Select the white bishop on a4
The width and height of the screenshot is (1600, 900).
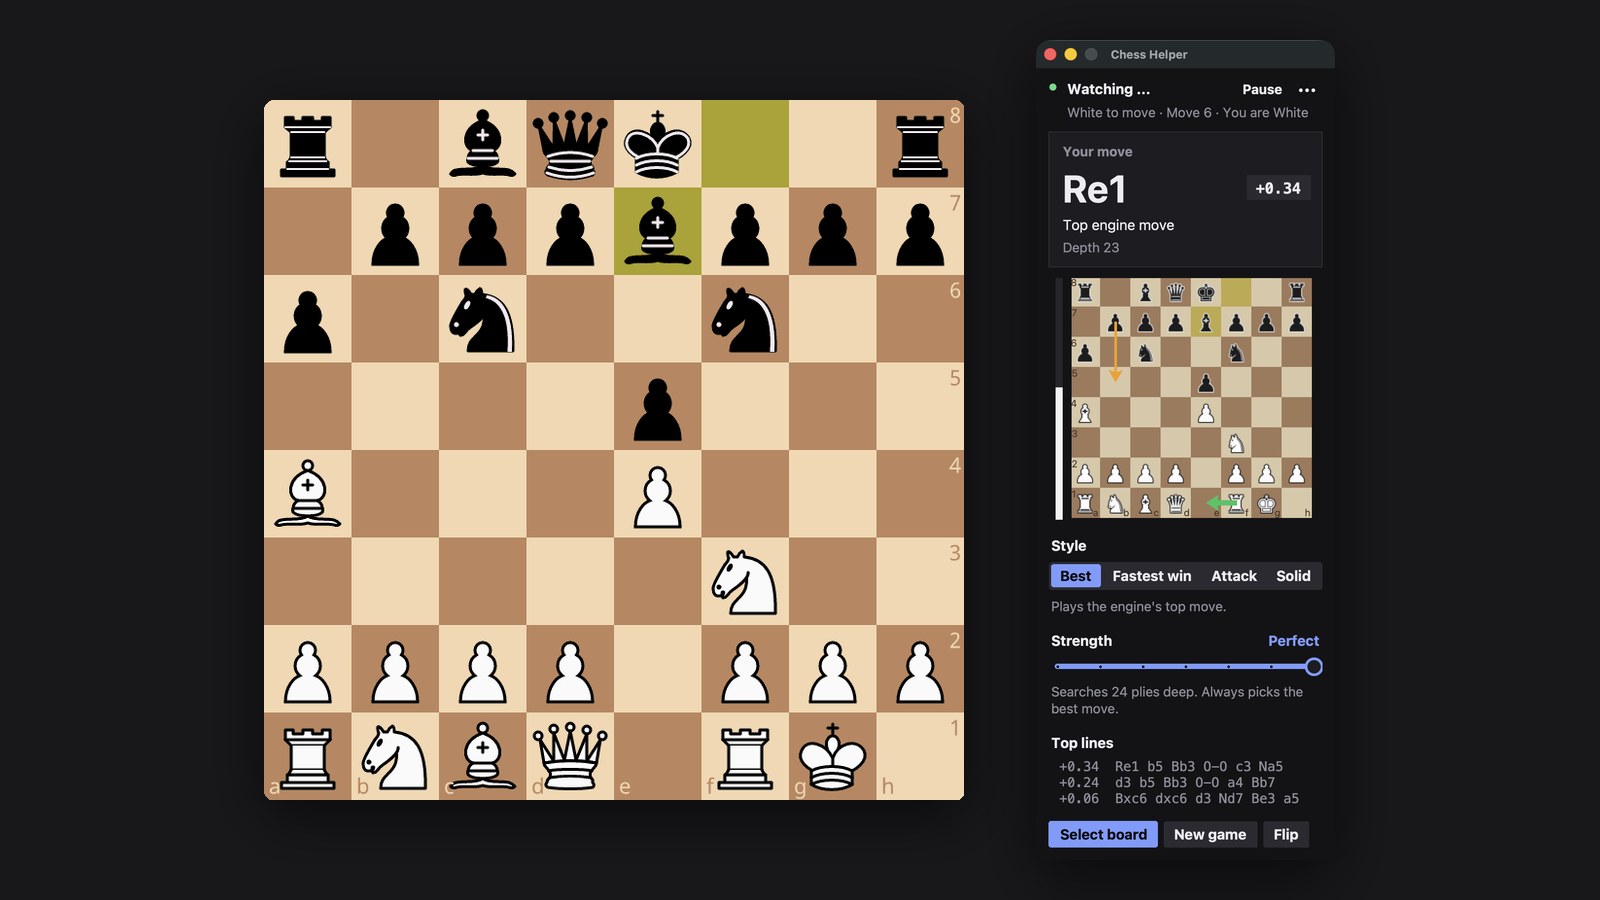[308, 494]
